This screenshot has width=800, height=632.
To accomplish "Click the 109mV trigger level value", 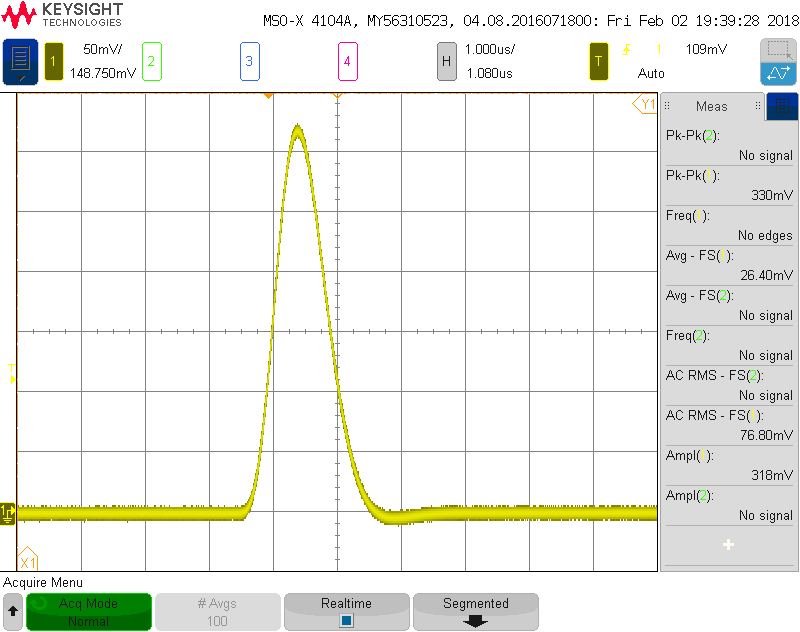I will click(707, 49).
